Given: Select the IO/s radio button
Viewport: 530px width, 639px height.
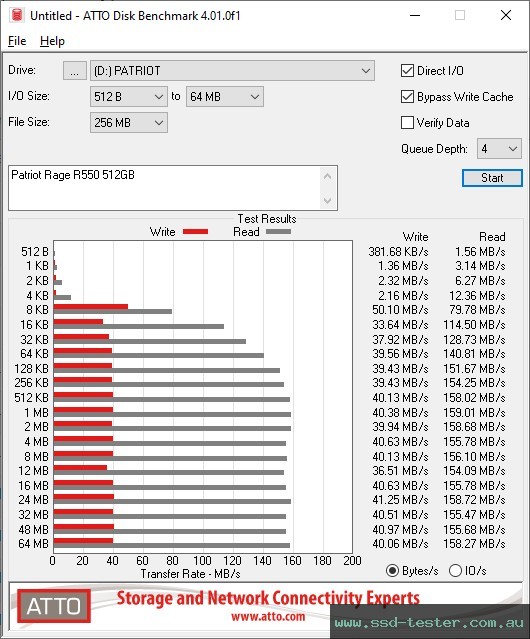Looking at the screenshot, I should tap(455, 571).
